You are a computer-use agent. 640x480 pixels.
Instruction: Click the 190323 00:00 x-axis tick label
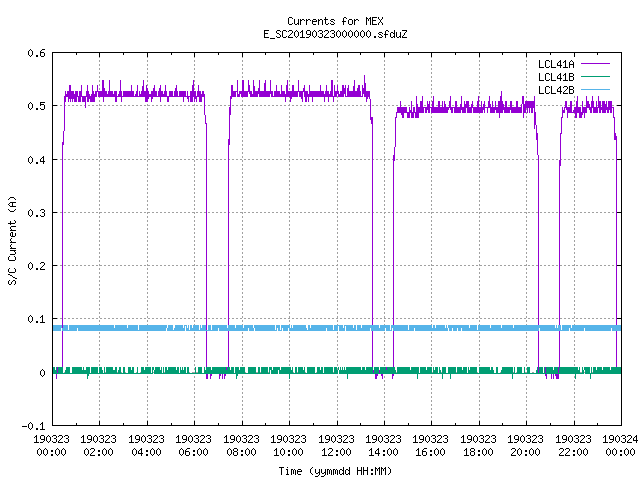point(51,445)
